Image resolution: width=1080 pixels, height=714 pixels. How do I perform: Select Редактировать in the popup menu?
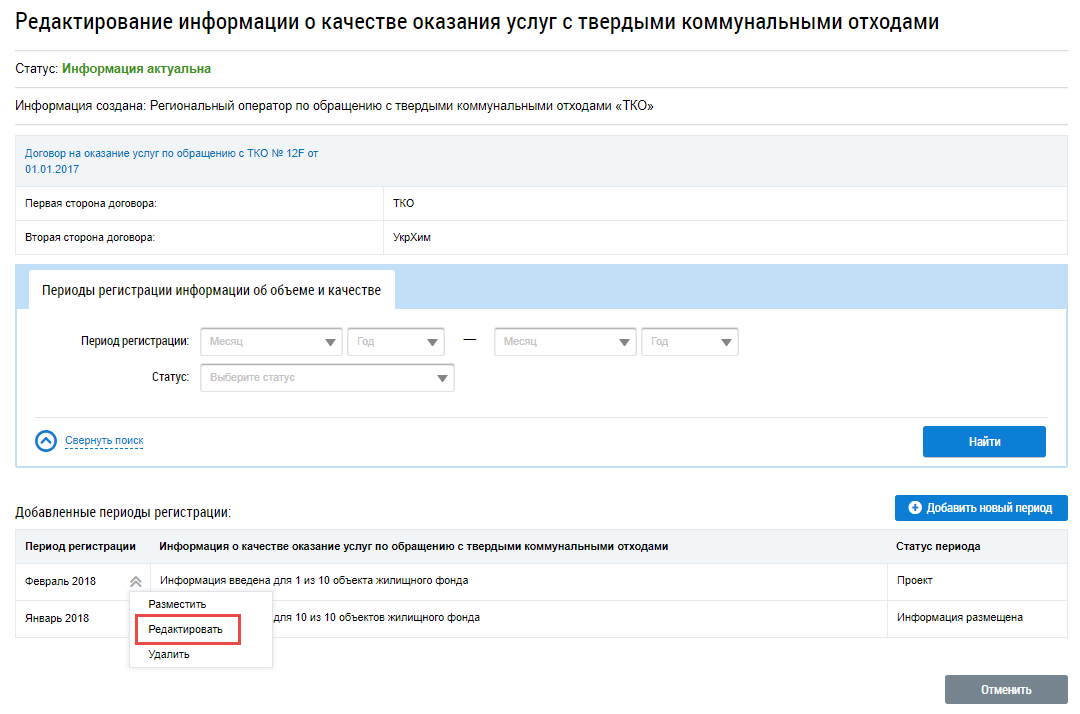pyautogui.click(x=187, y=629)
